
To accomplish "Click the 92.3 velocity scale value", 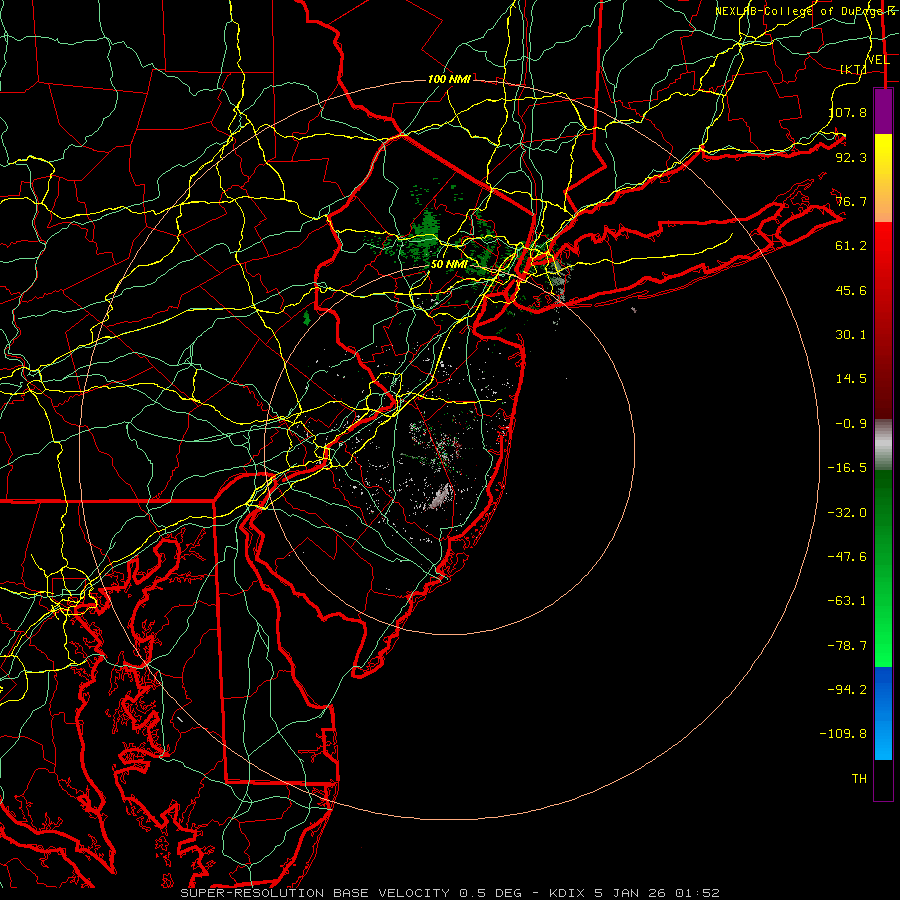I will [x=851, y=157].
